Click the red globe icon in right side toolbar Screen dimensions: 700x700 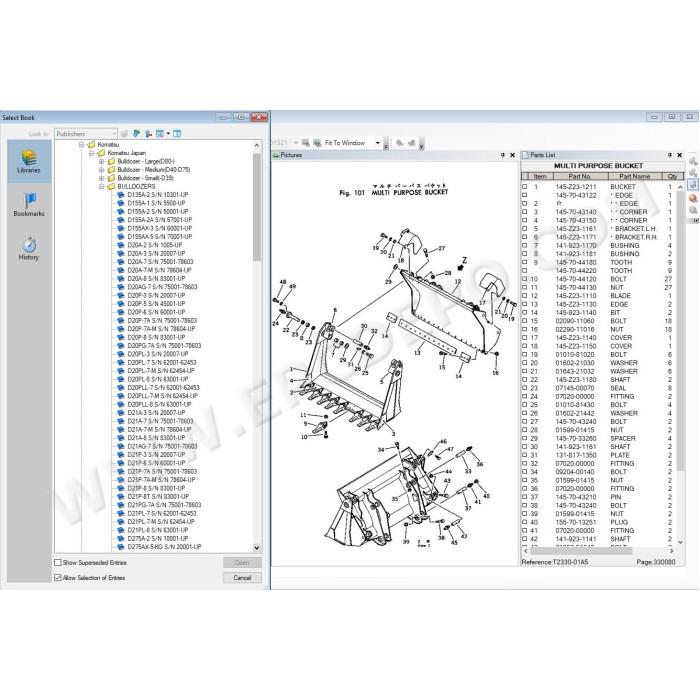click(x=693, y=198)
